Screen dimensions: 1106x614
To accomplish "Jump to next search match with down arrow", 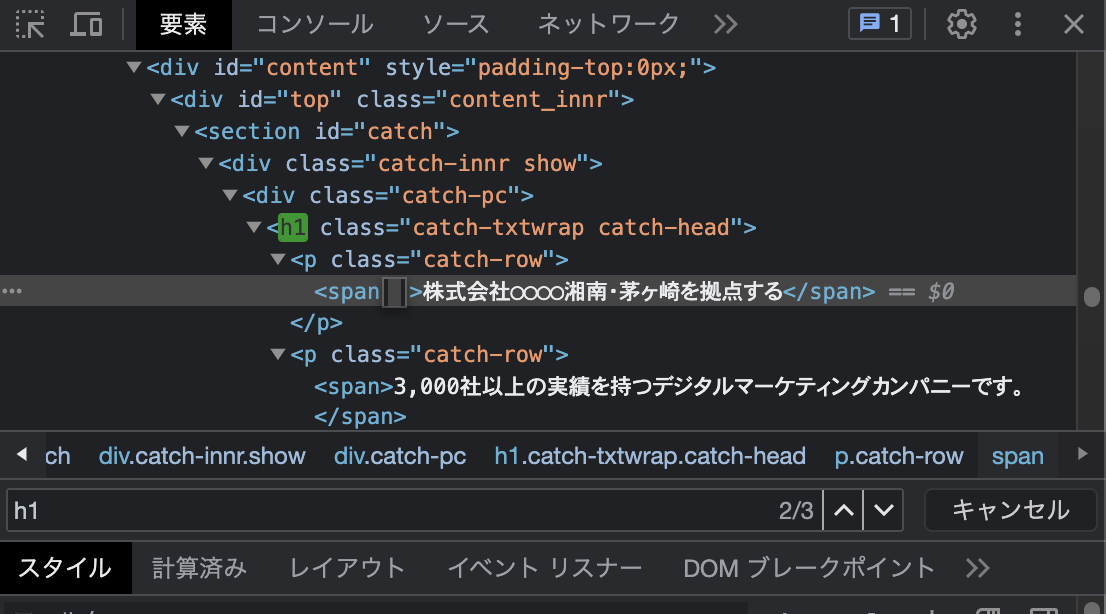I will point(883,510).
